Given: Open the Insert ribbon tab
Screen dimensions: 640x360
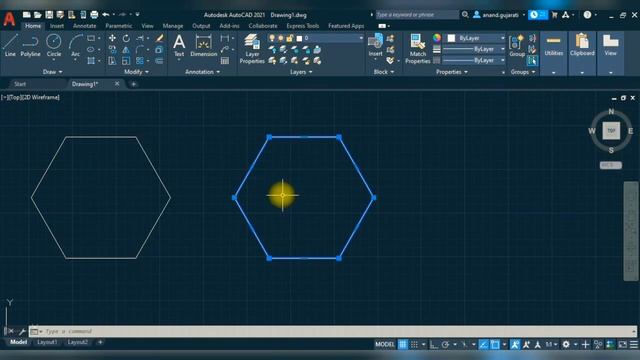Looking at the screenshot, I should coord(57,26).
